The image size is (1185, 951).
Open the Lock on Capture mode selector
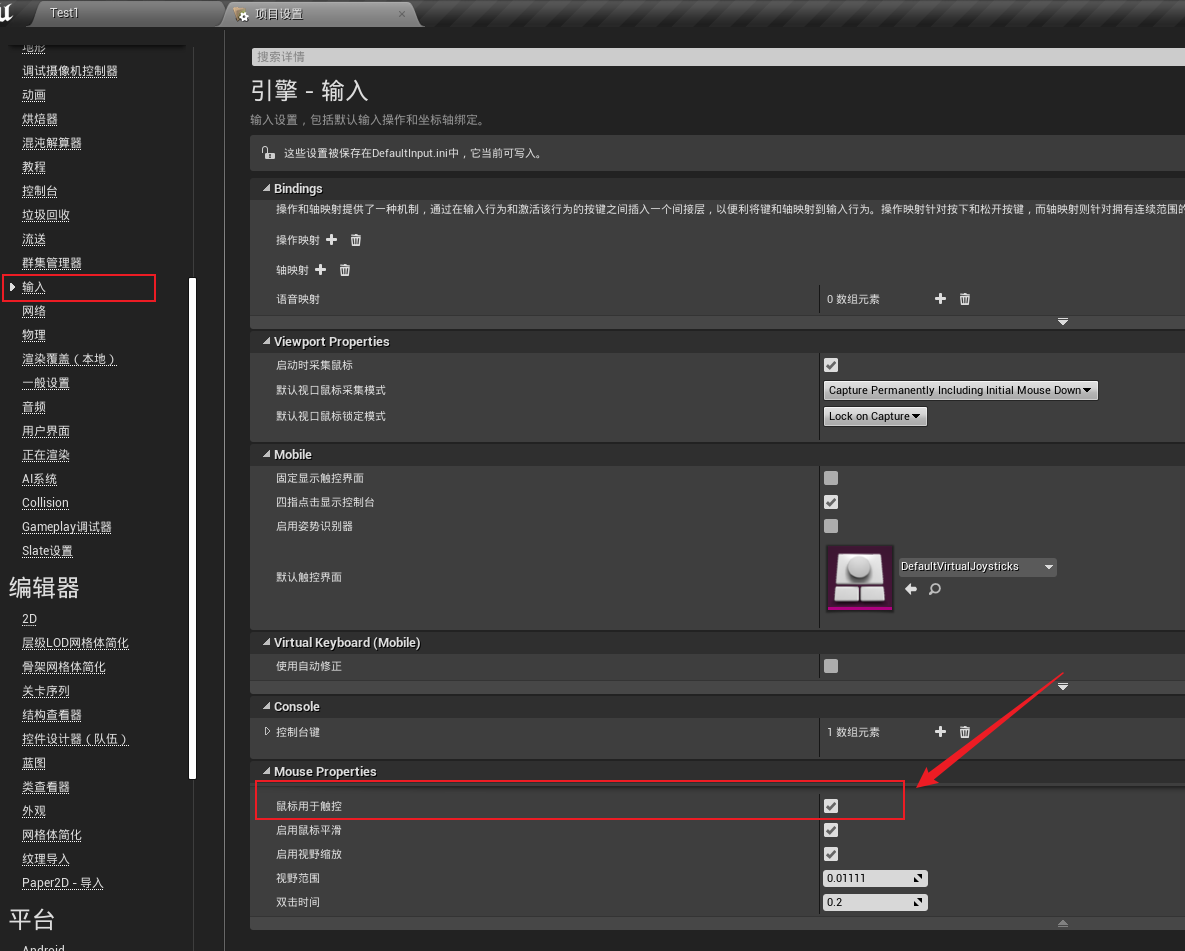tap(875, 416)
